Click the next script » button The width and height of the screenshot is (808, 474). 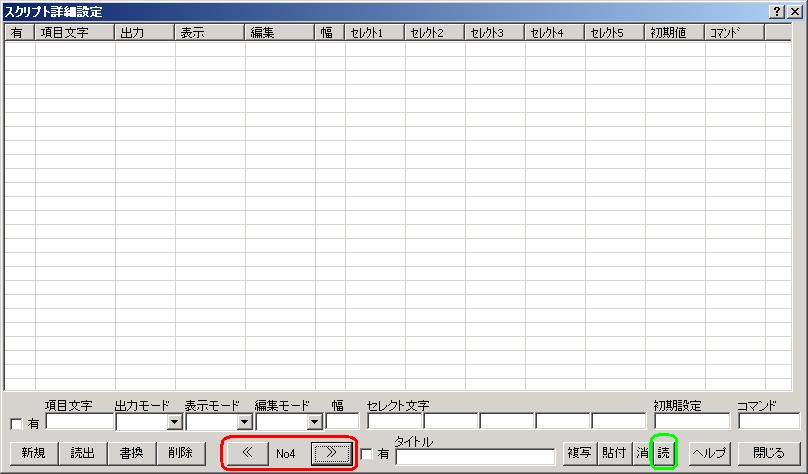point(331,453)
